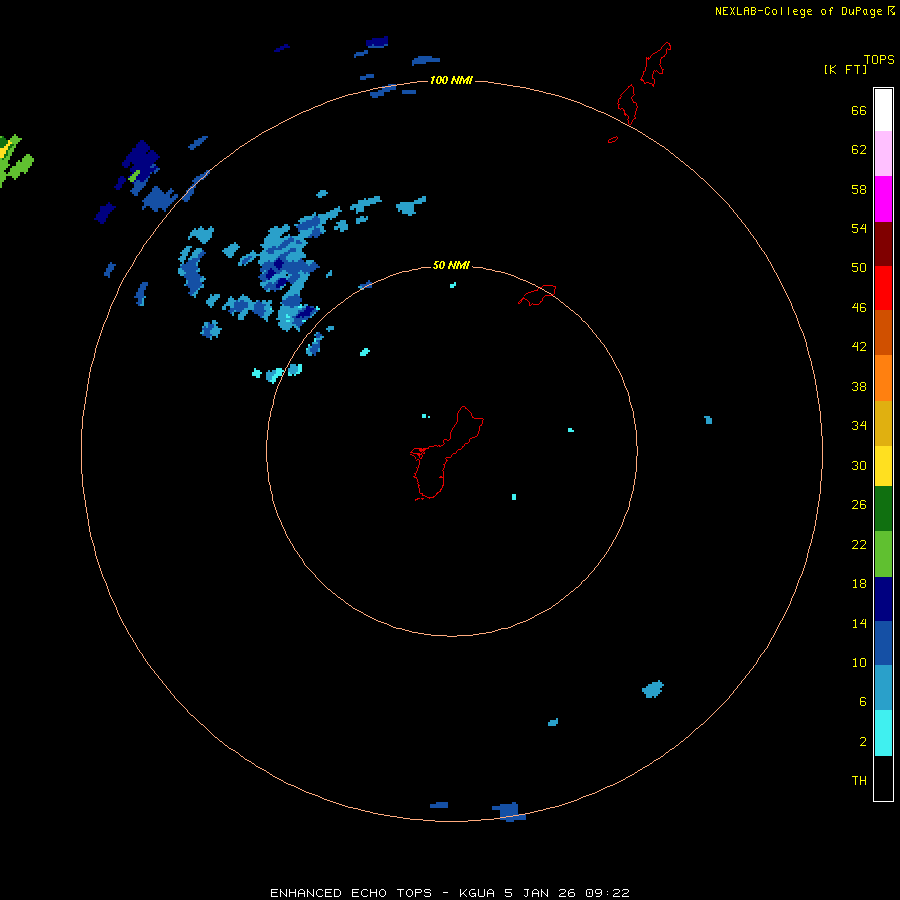Click the KGUA station identifier
This screenshot has width=900, height=900.
tap(478, 893)
